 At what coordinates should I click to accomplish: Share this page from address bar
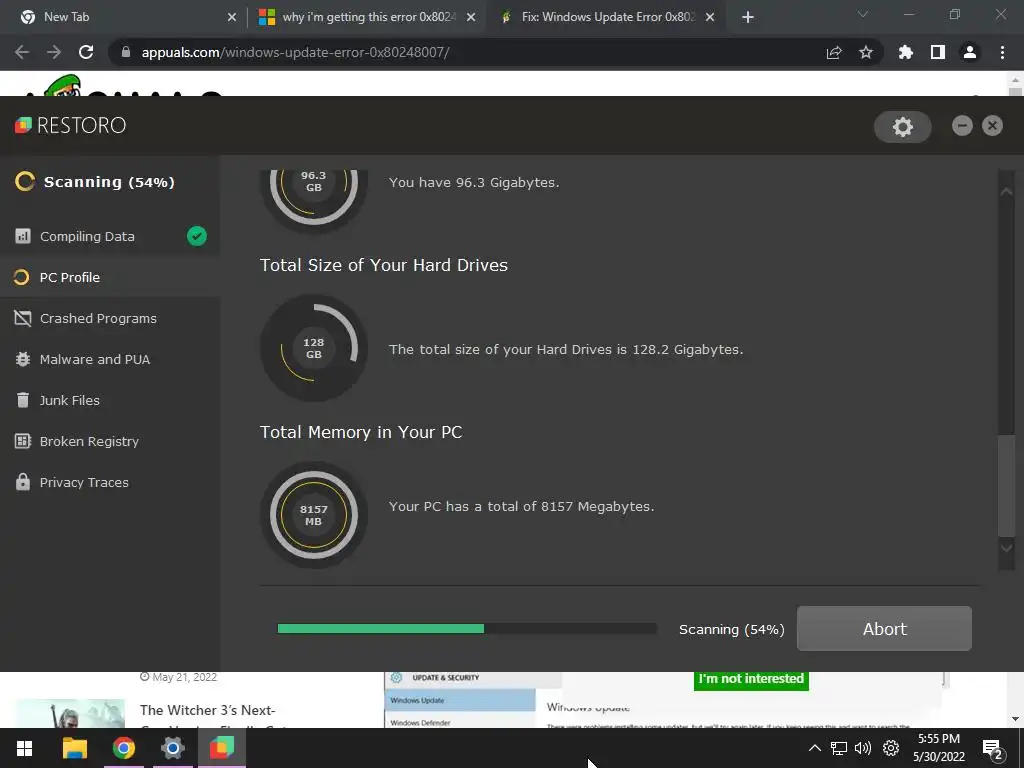coord(834,52)
